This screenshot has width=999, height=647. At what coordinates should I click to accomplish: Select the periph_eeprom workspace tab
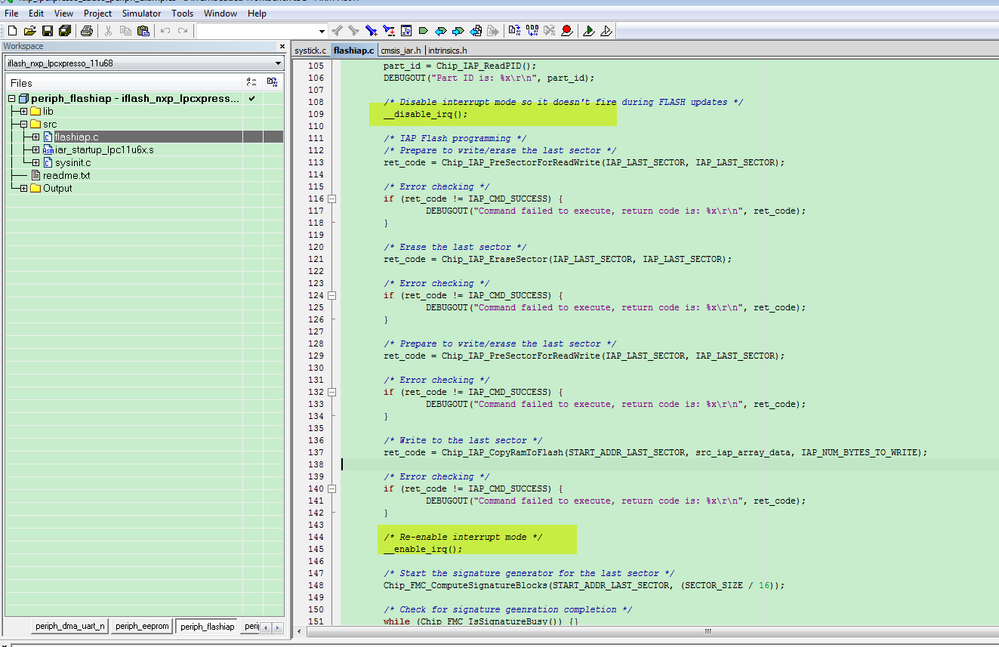(x=142, y=626)
